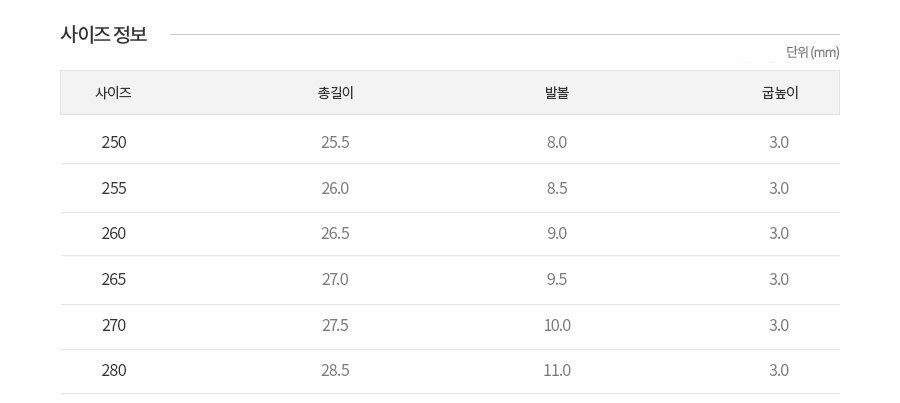Select the size 270 row label
Viewport: 900px width, 403px height.
coord(114,325)
